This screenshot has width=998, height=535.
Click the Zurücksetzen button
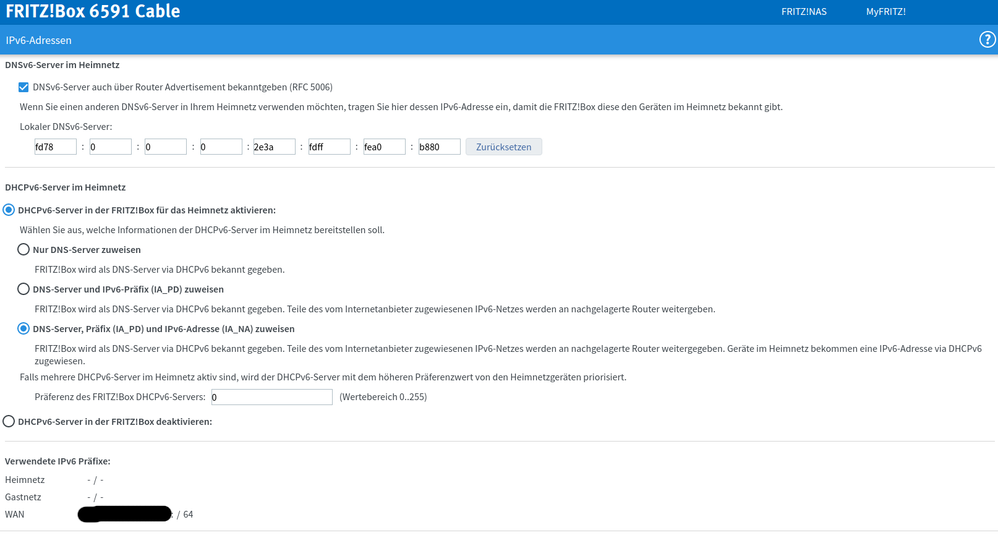pos(503,147)
